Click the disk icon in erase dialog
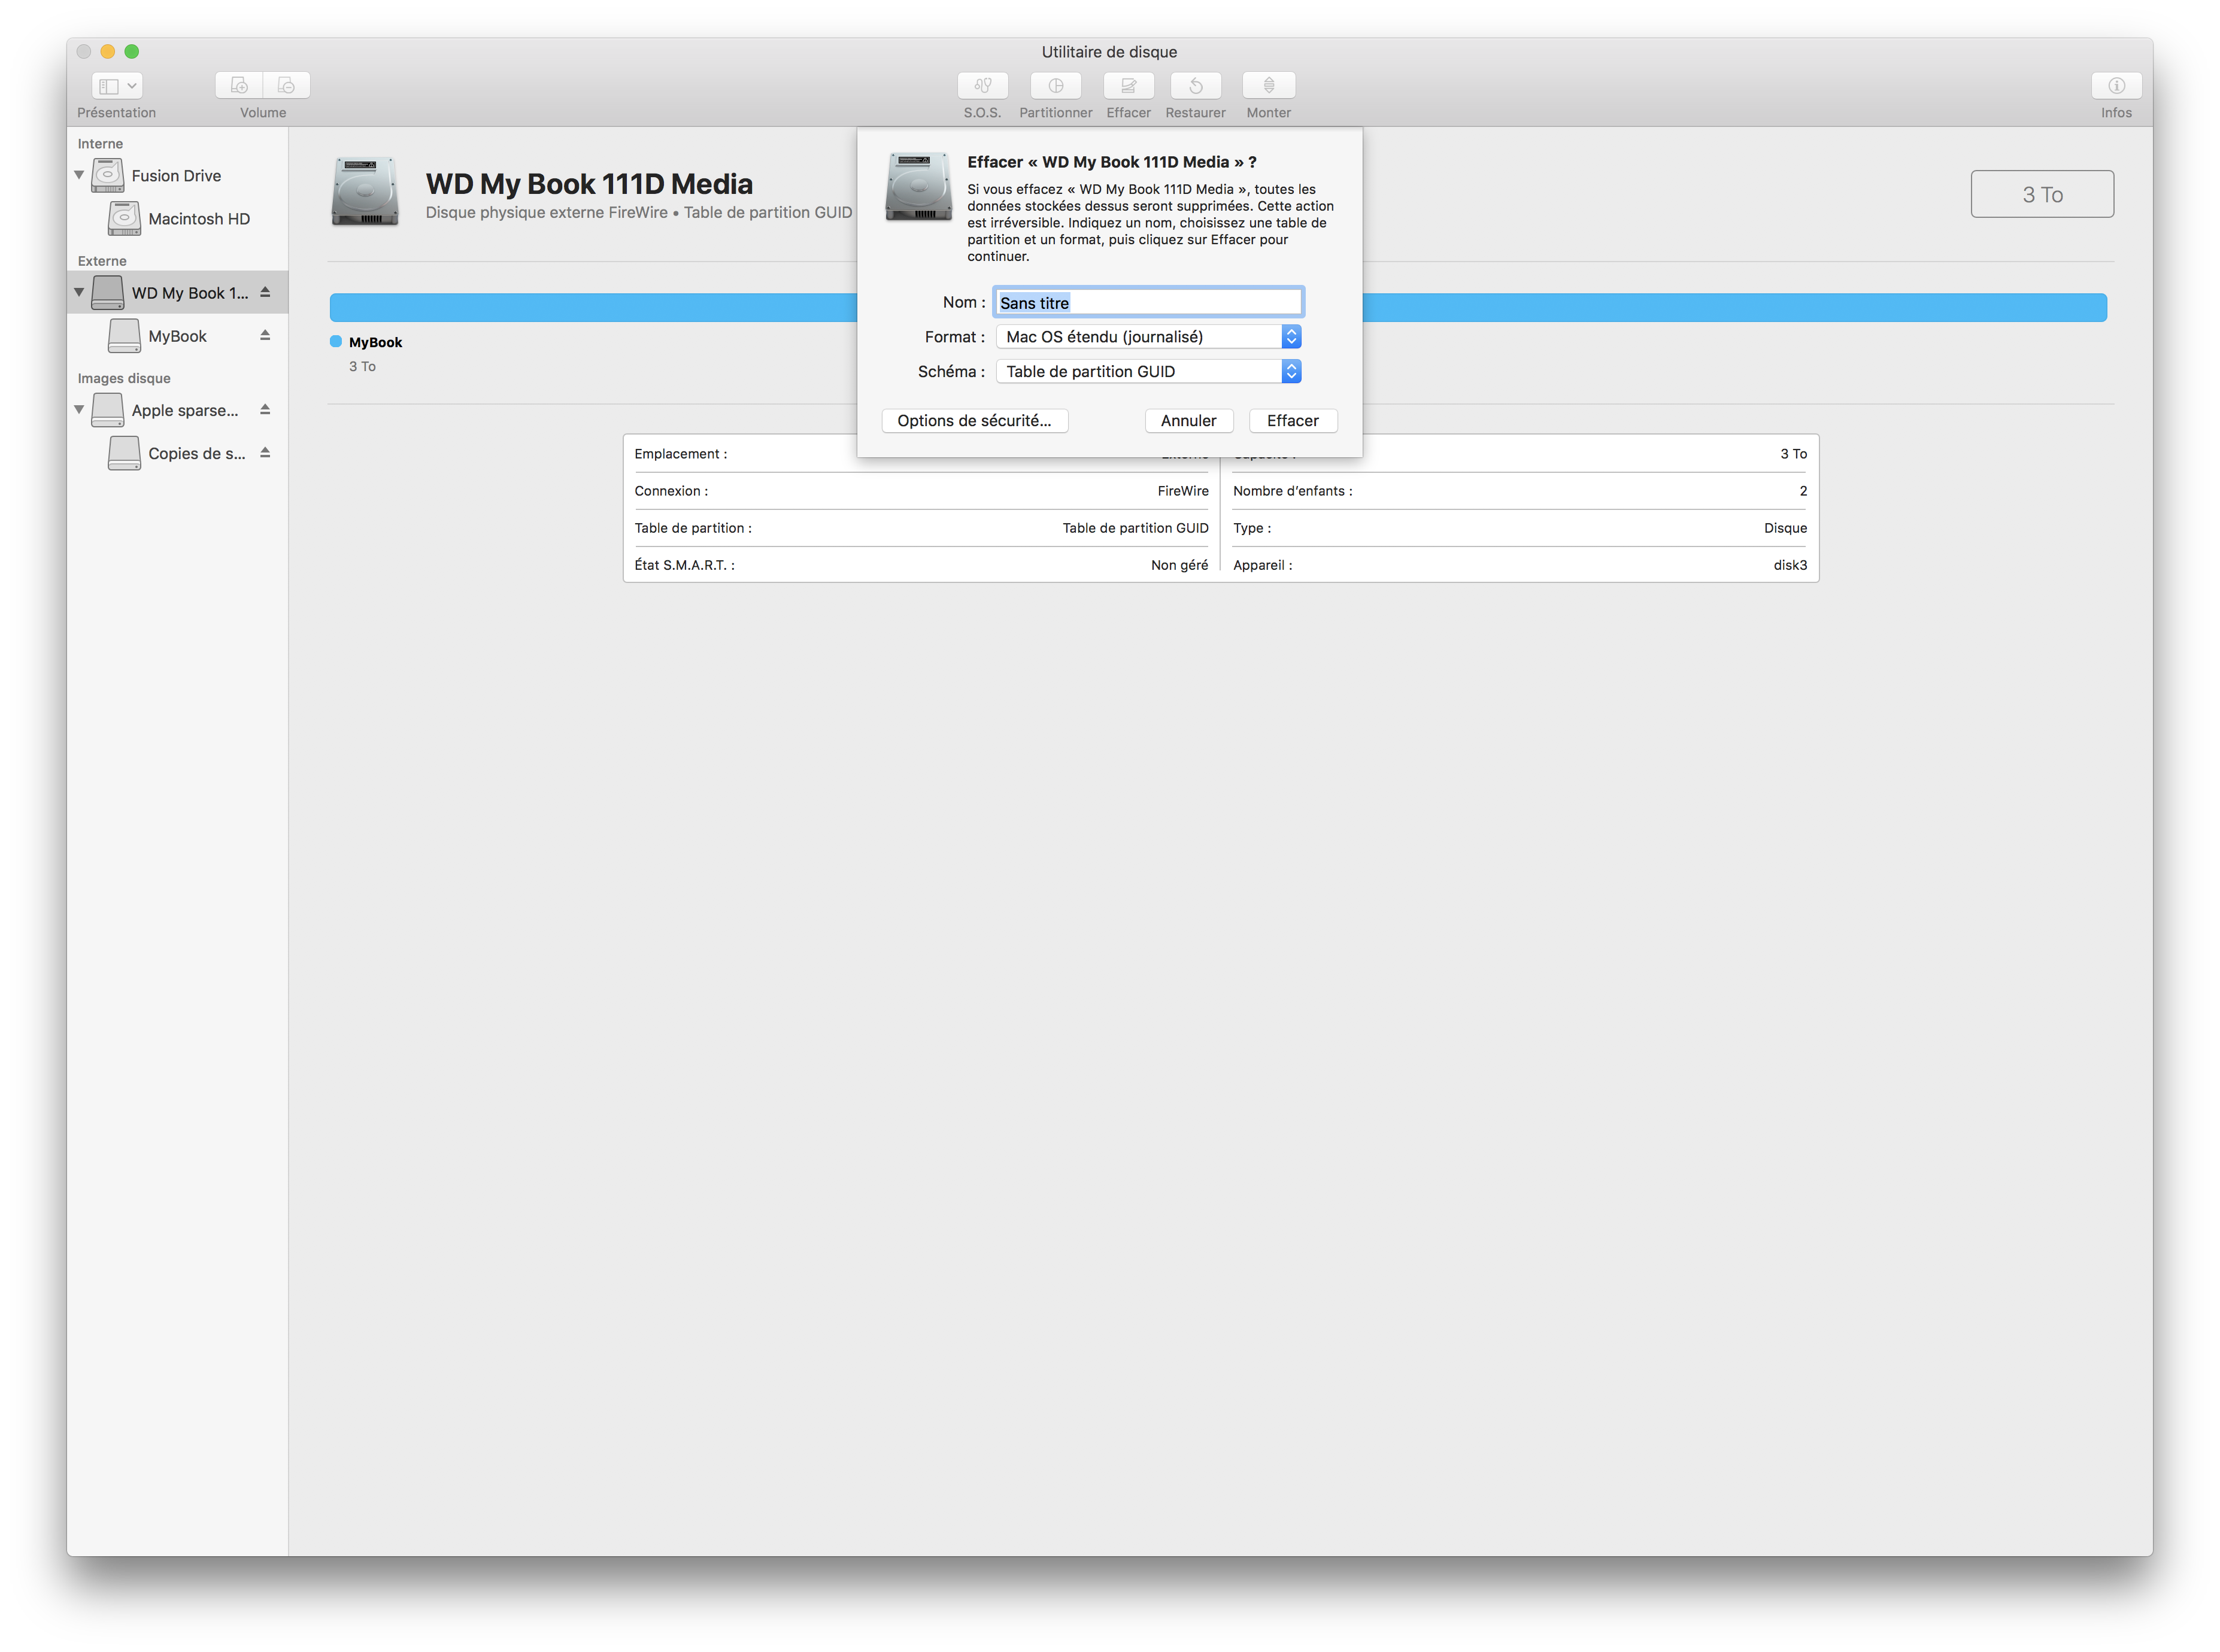2220x1652 pixels. tap(918, 186)
